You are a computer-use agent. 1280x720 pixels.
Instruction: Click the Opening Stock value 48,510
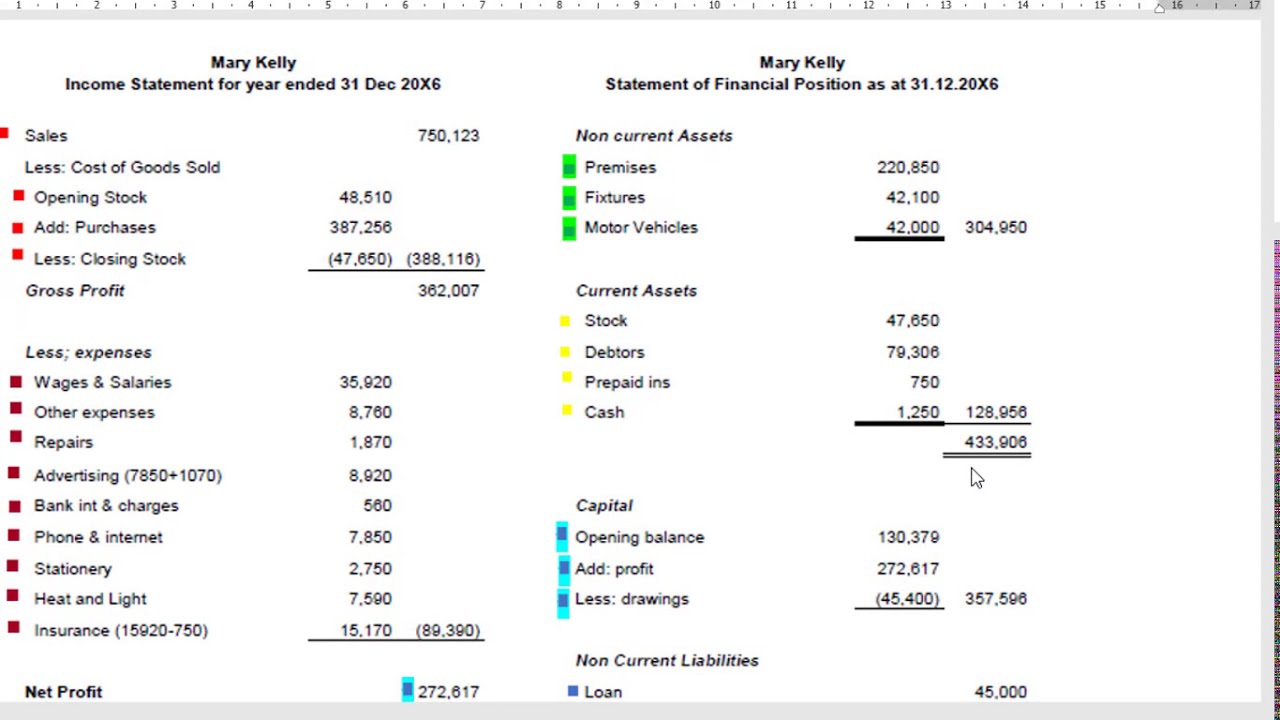point(365,198)
